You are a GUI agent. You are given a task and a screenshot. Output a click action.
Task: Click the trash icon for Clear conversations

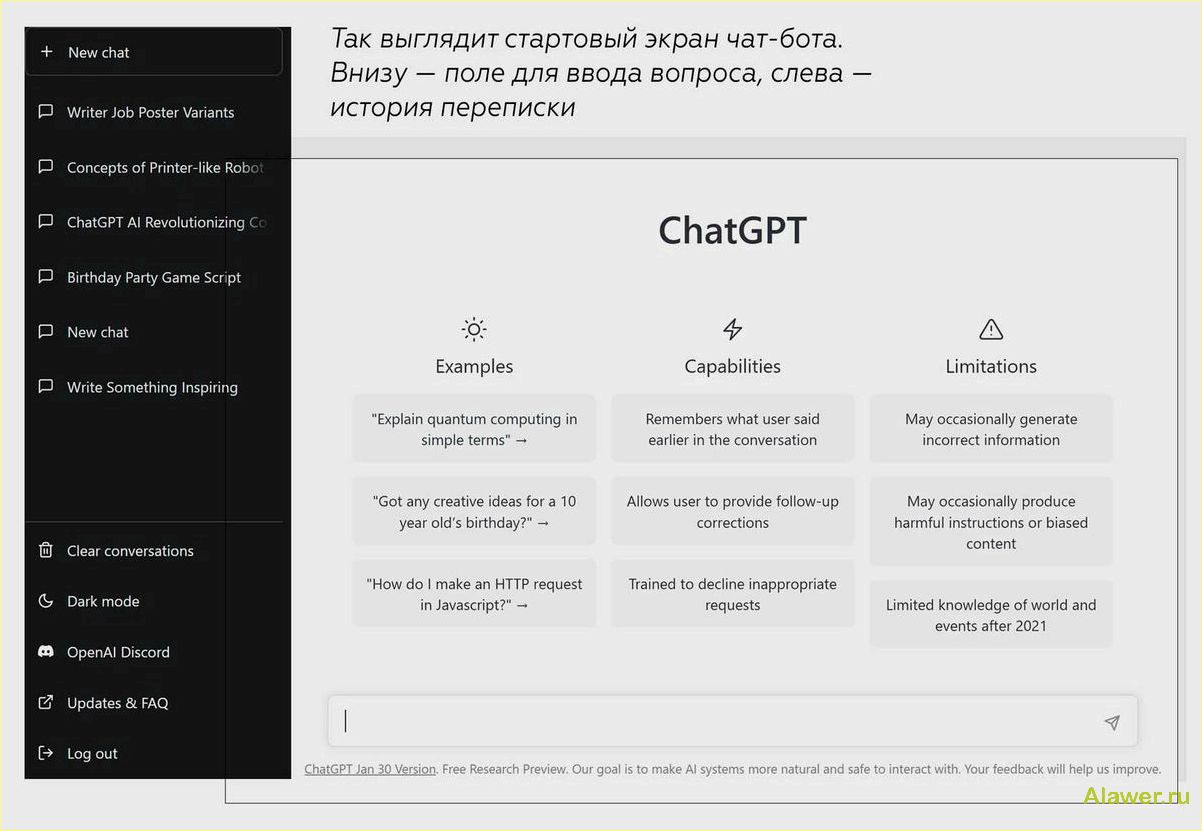pyautogui.click(x=45, y=550)
